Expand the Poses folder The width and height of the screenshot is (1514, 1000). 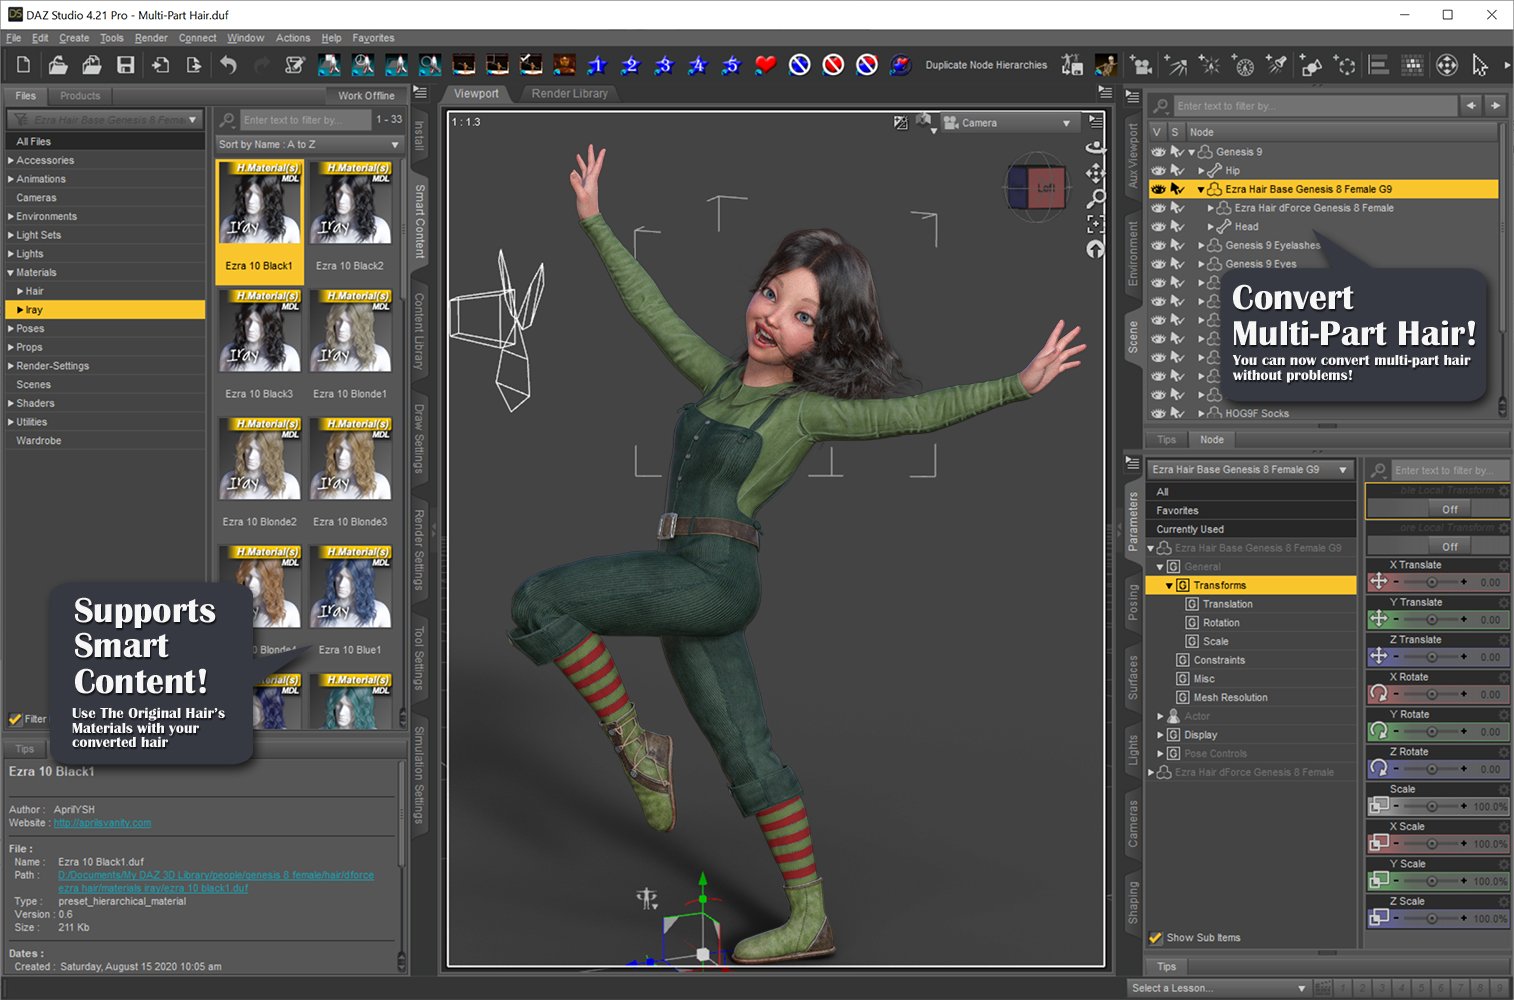pos(11,328)
